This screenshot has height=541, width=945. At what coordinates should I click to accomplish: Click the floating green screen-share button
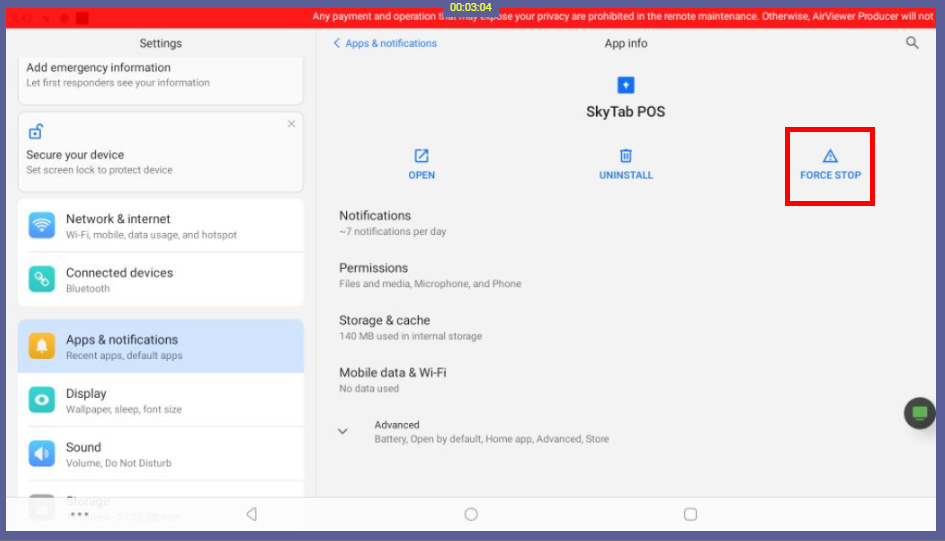pos(919,413)
